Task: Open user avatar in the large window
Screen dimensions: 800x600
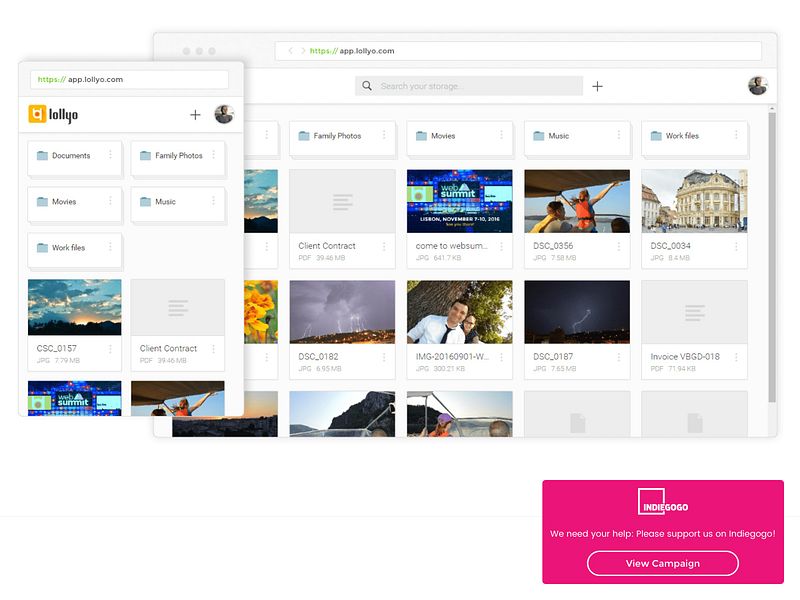Action: click(x=758, y=86)
